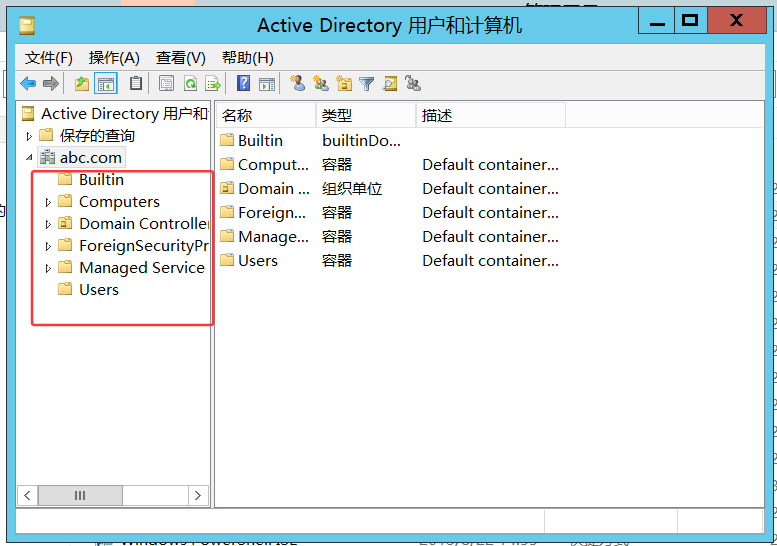Click the window title bar app icon
The width and height of the screenshot is (777, 546).
pos(27,25)
